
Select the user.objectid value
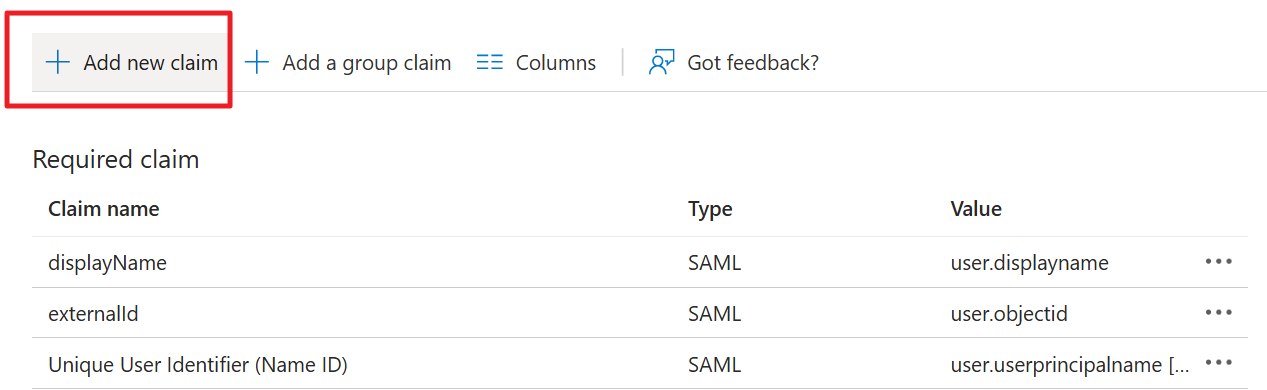(x=1009, y=313)
